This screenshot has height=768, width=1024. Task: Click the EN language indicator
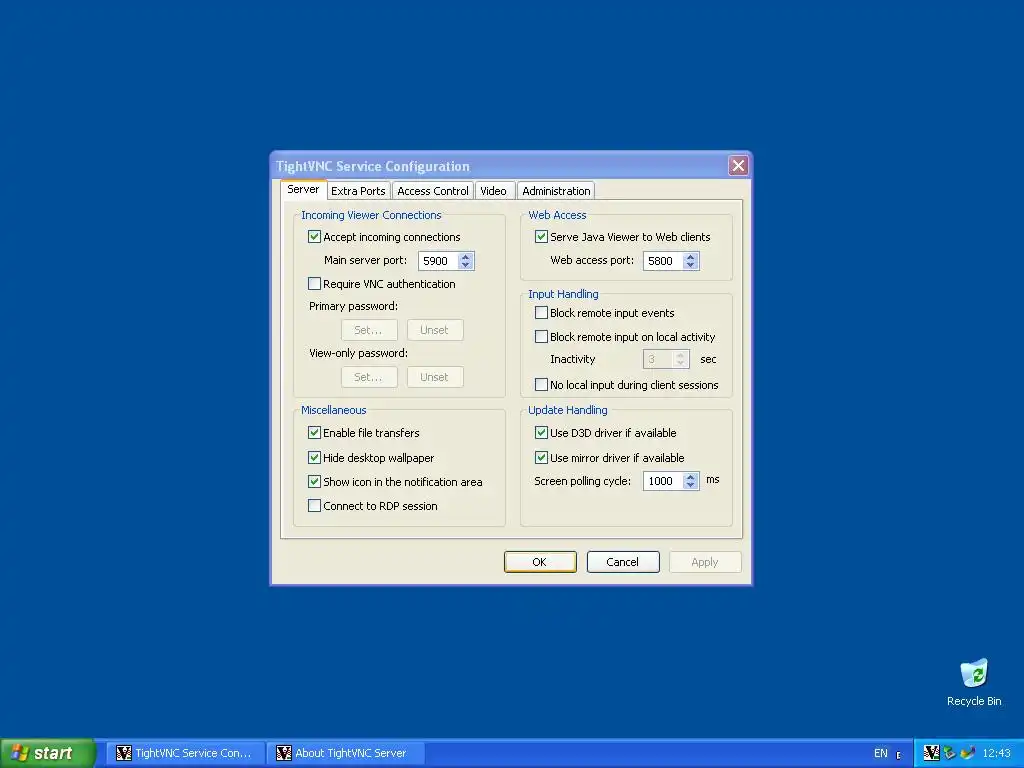[x=880, y=753]
